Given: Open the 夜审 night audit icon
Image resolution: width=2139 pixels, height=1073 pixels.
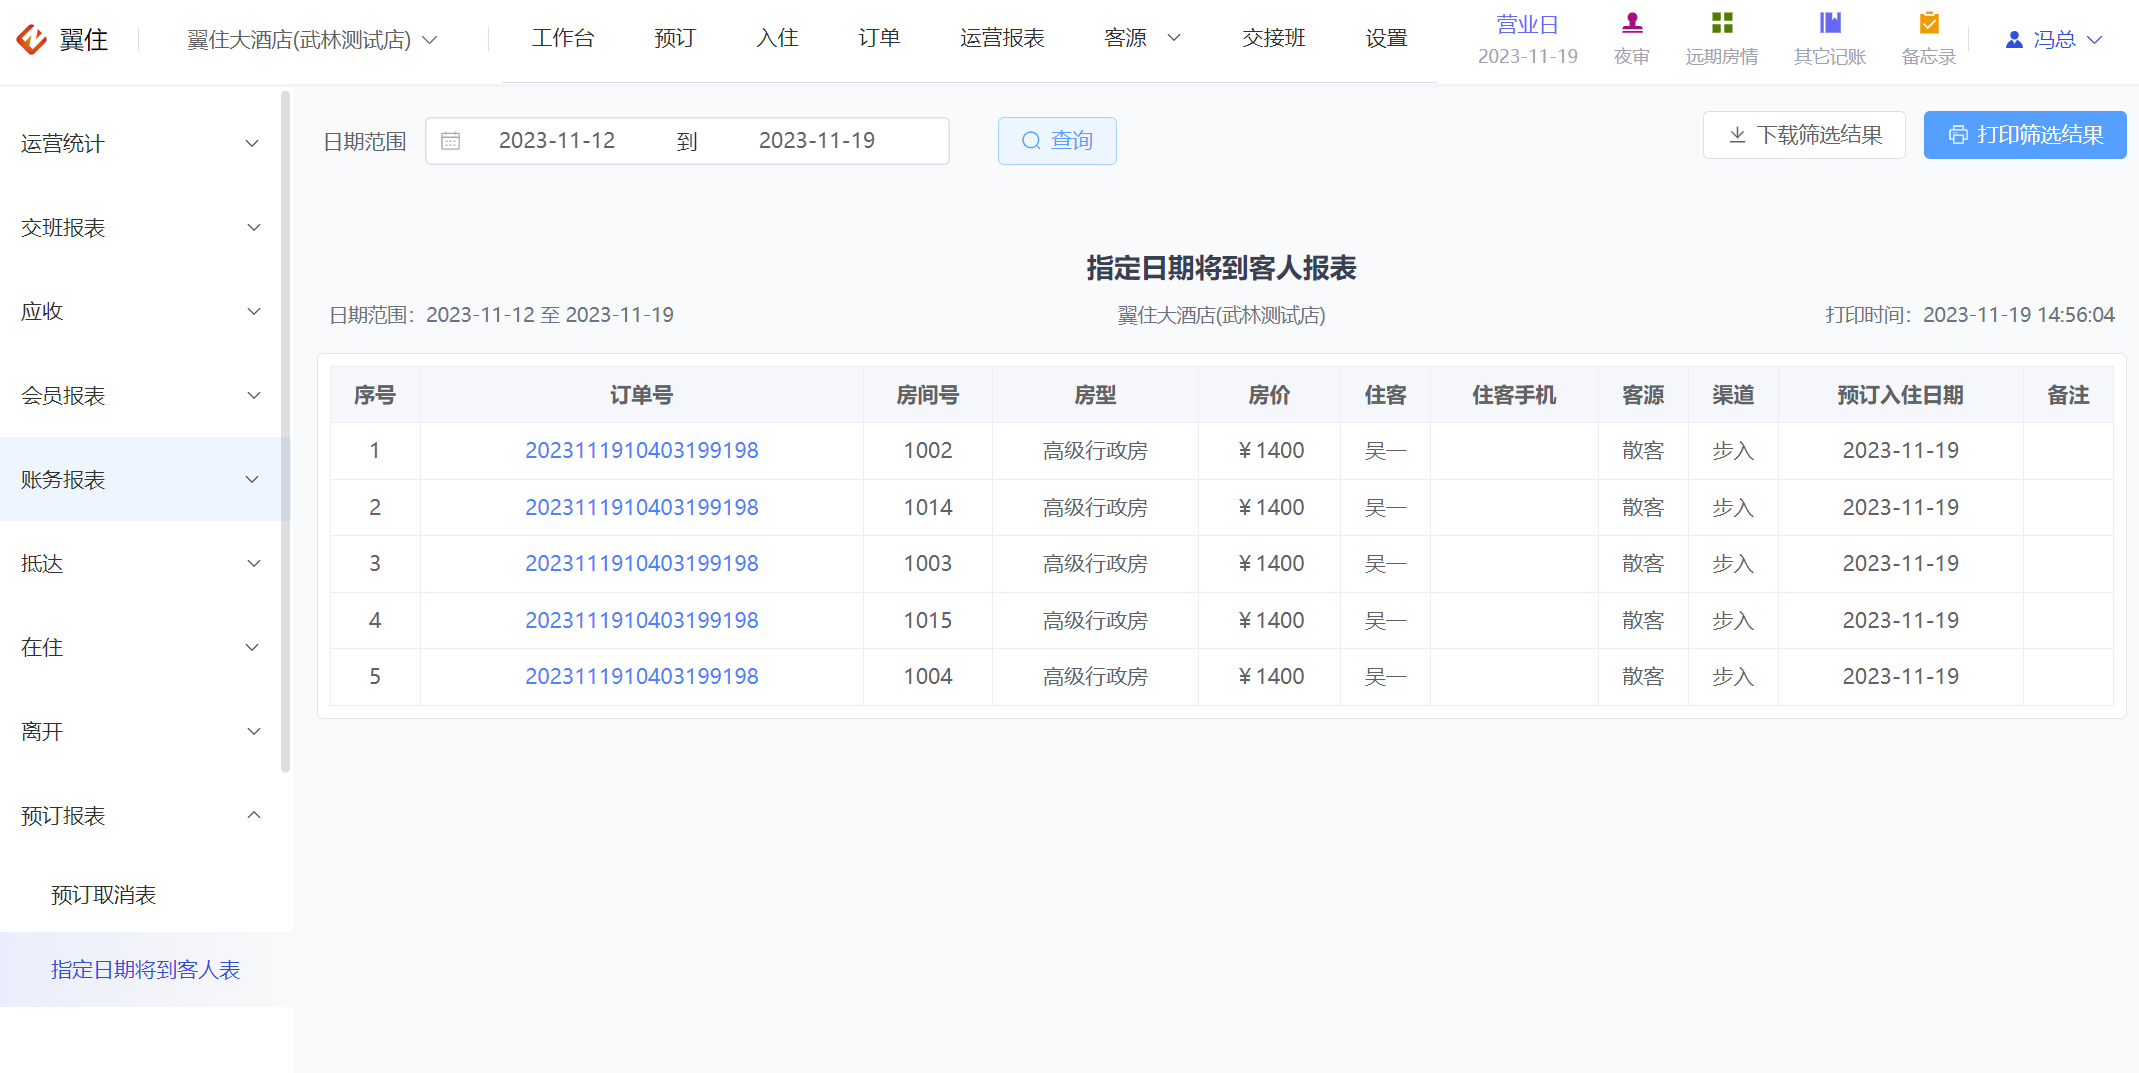Looking at the screenshot, I should (1632, 23).
